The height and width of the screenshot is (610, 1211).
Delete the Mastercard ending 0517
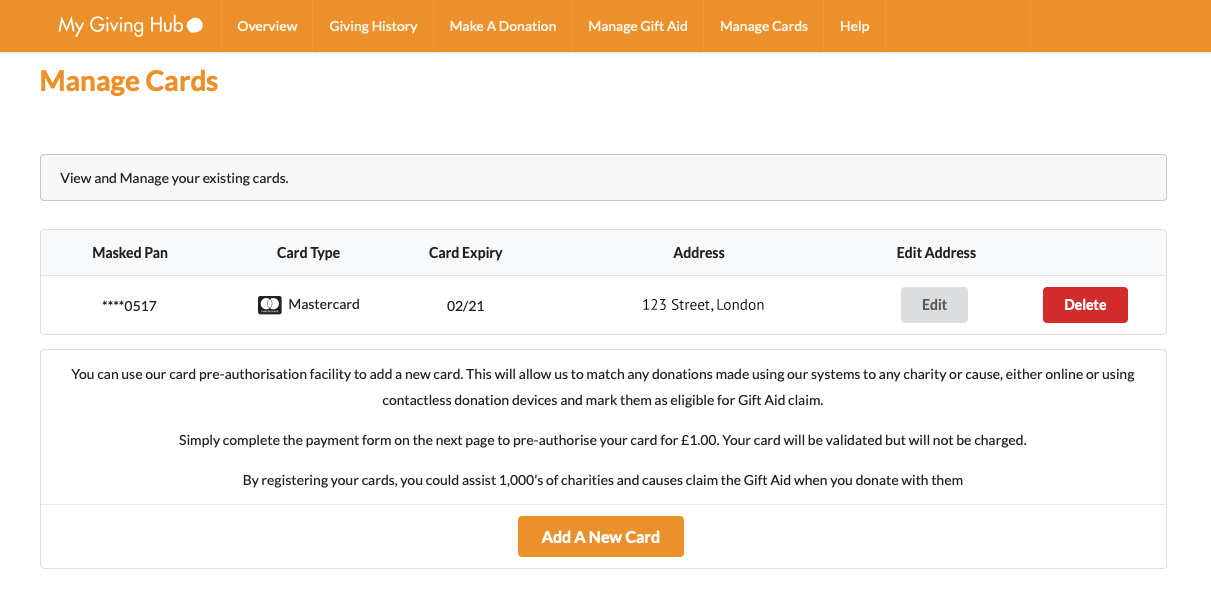click(x=1085, y=305)
